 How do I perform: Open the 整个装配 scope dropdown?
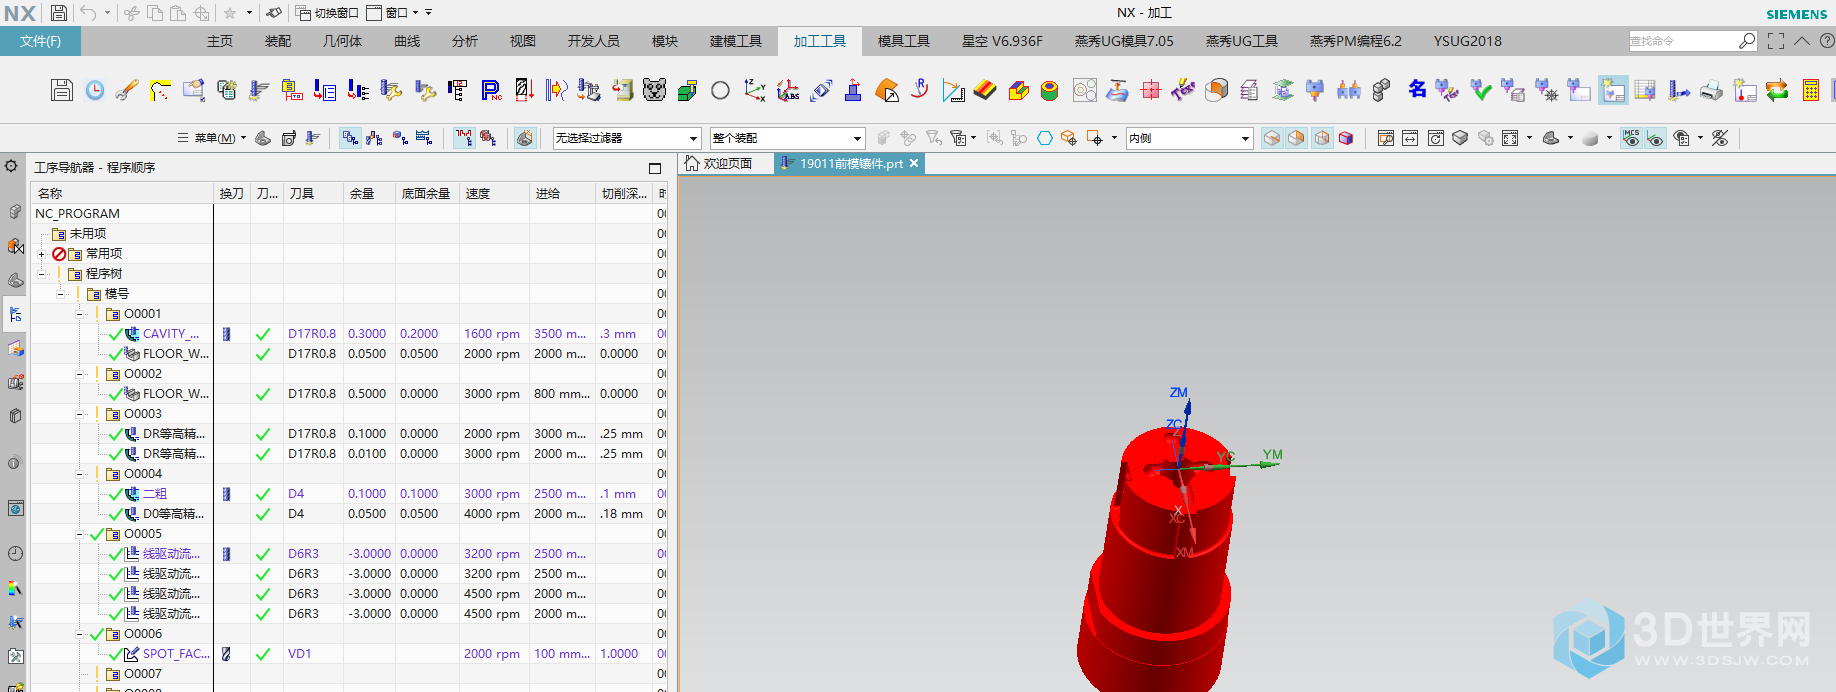[x=787, y=138]
